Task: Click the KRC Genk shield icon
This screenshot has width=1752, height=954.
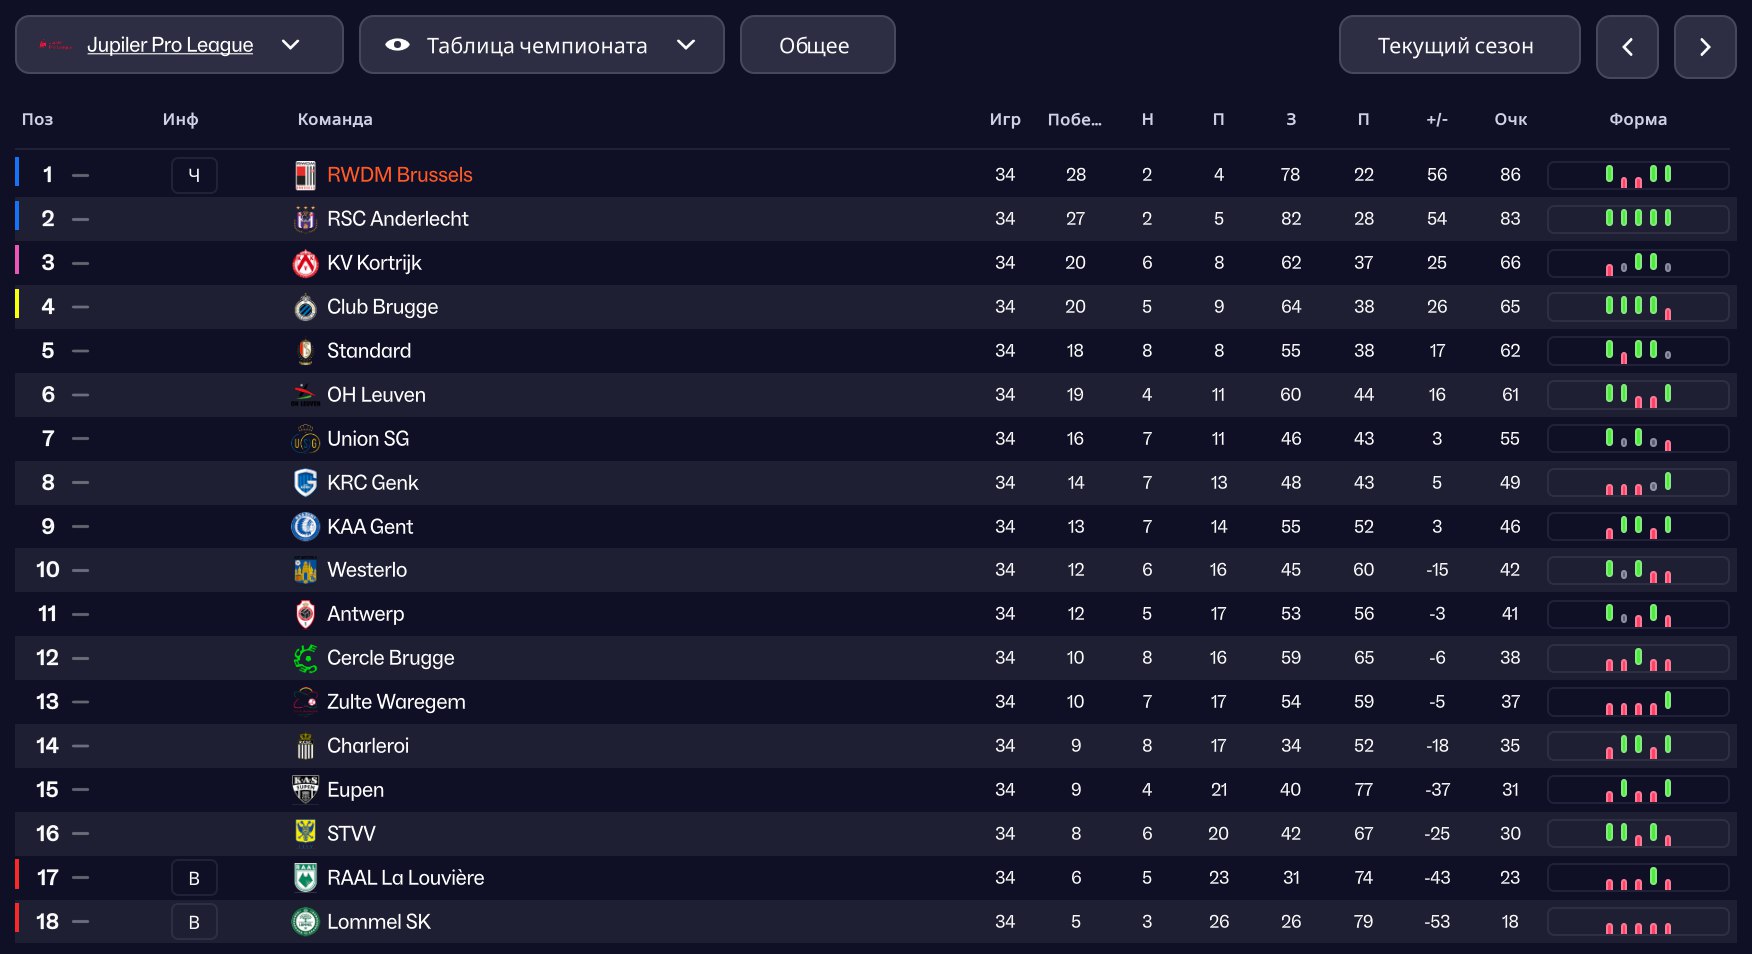Action: click(x=305, y=483)
